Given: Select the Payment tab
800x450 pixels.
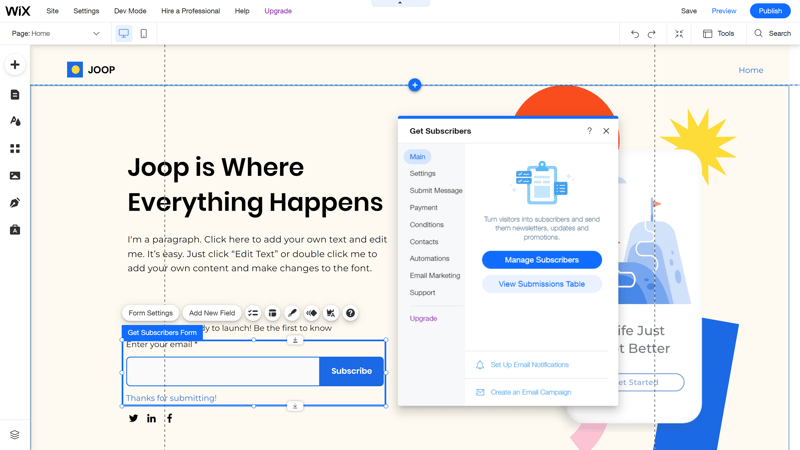Looking at the screenshot, I should pos(423,208).
